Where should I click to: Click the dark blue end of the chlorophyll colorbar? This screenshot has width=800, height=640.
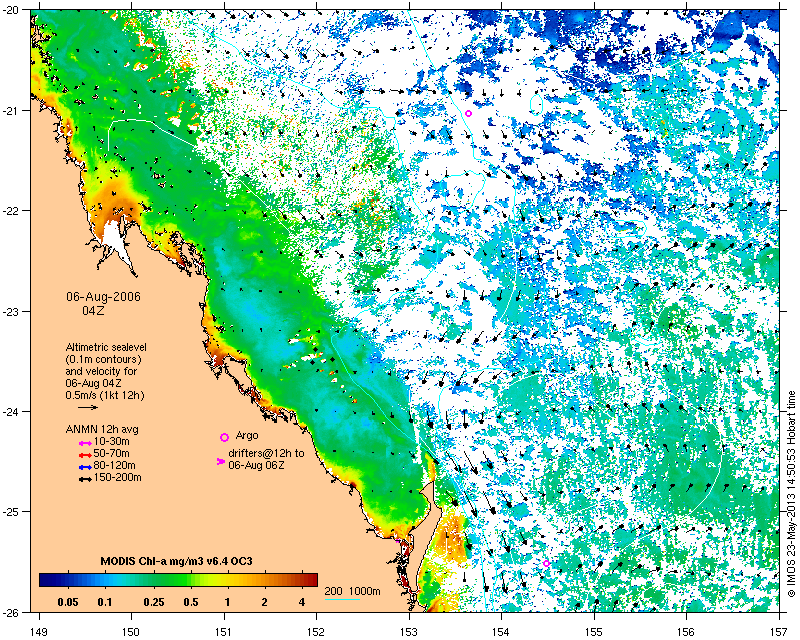tap(43, 580)
